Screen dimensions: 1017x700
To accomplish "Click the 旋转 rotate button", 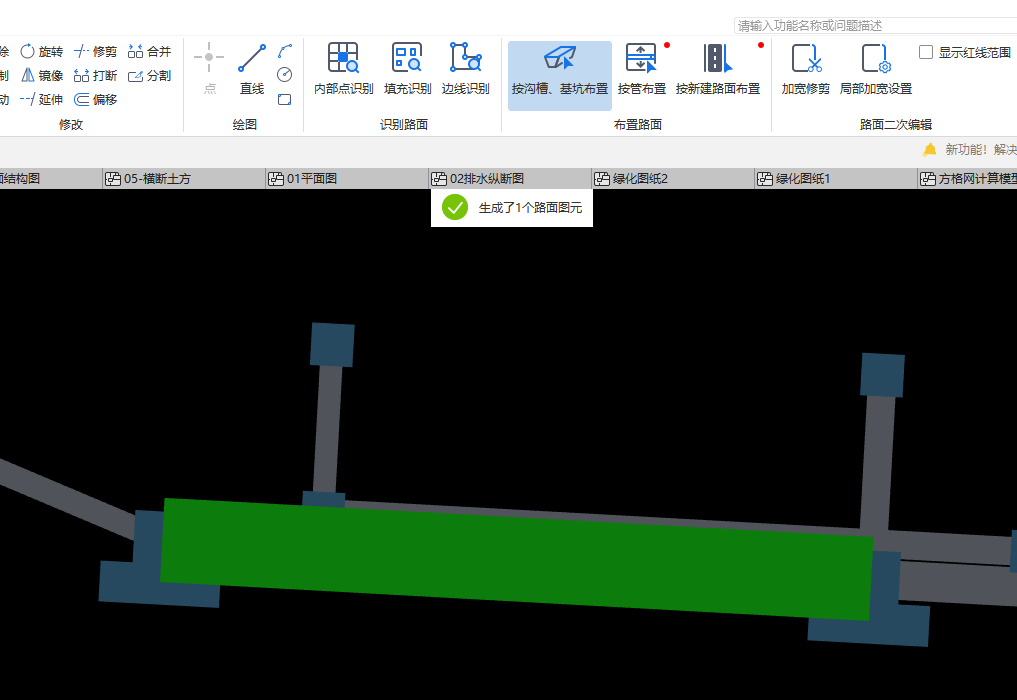I will (42, 51).
